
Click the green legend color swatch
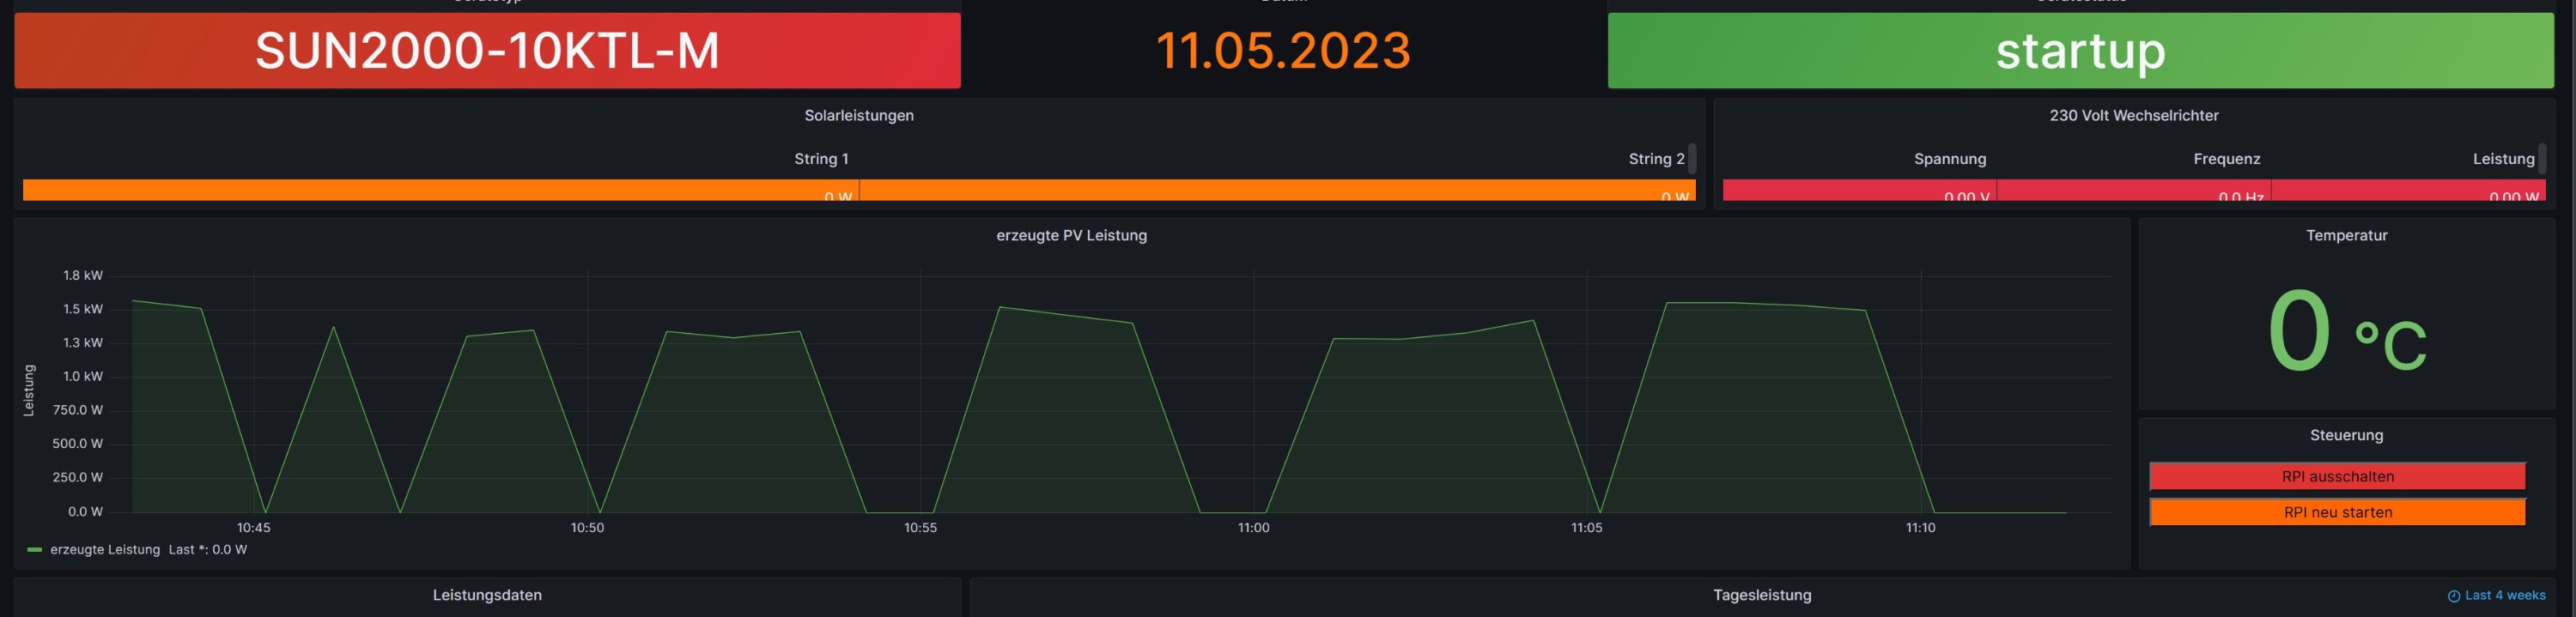point(35,550)
